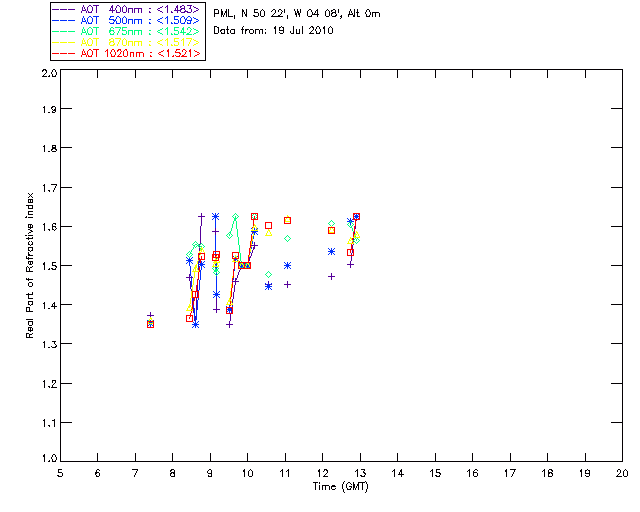This screenshot has height=512, width=640.
Task: Click the 'Data from: 19 Jul 2010' text
Action: point(273,31)
